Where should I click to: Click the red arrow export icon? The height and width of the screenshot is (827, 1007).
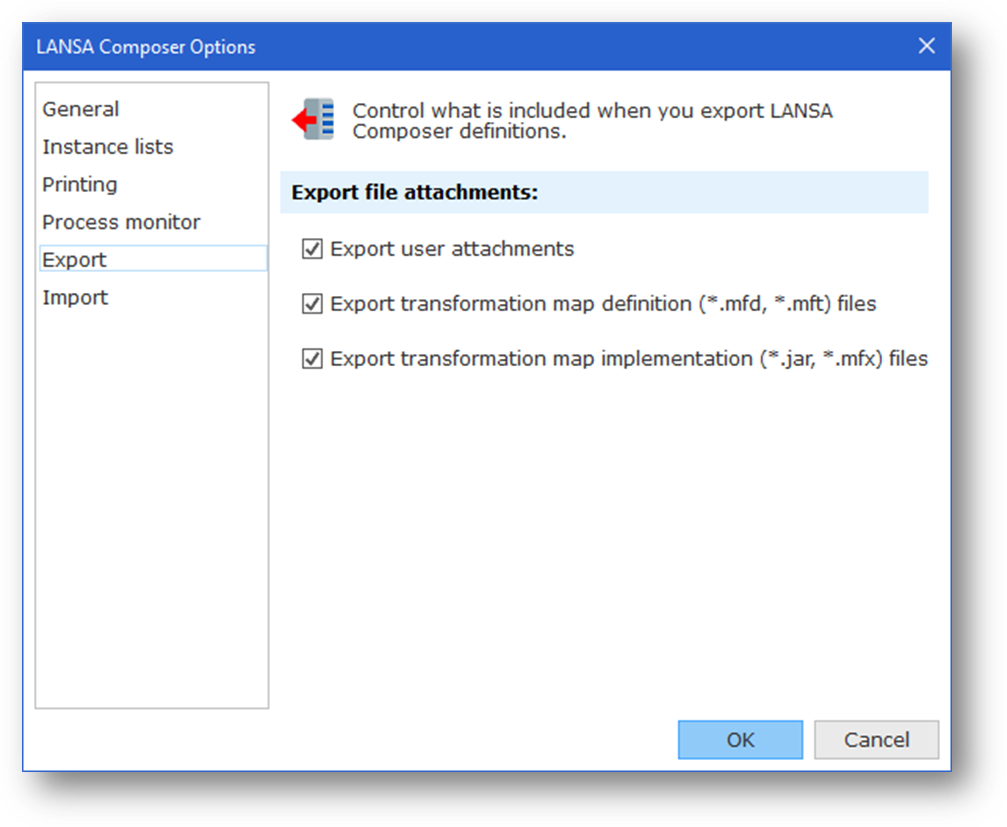click(x=313, y=119)
